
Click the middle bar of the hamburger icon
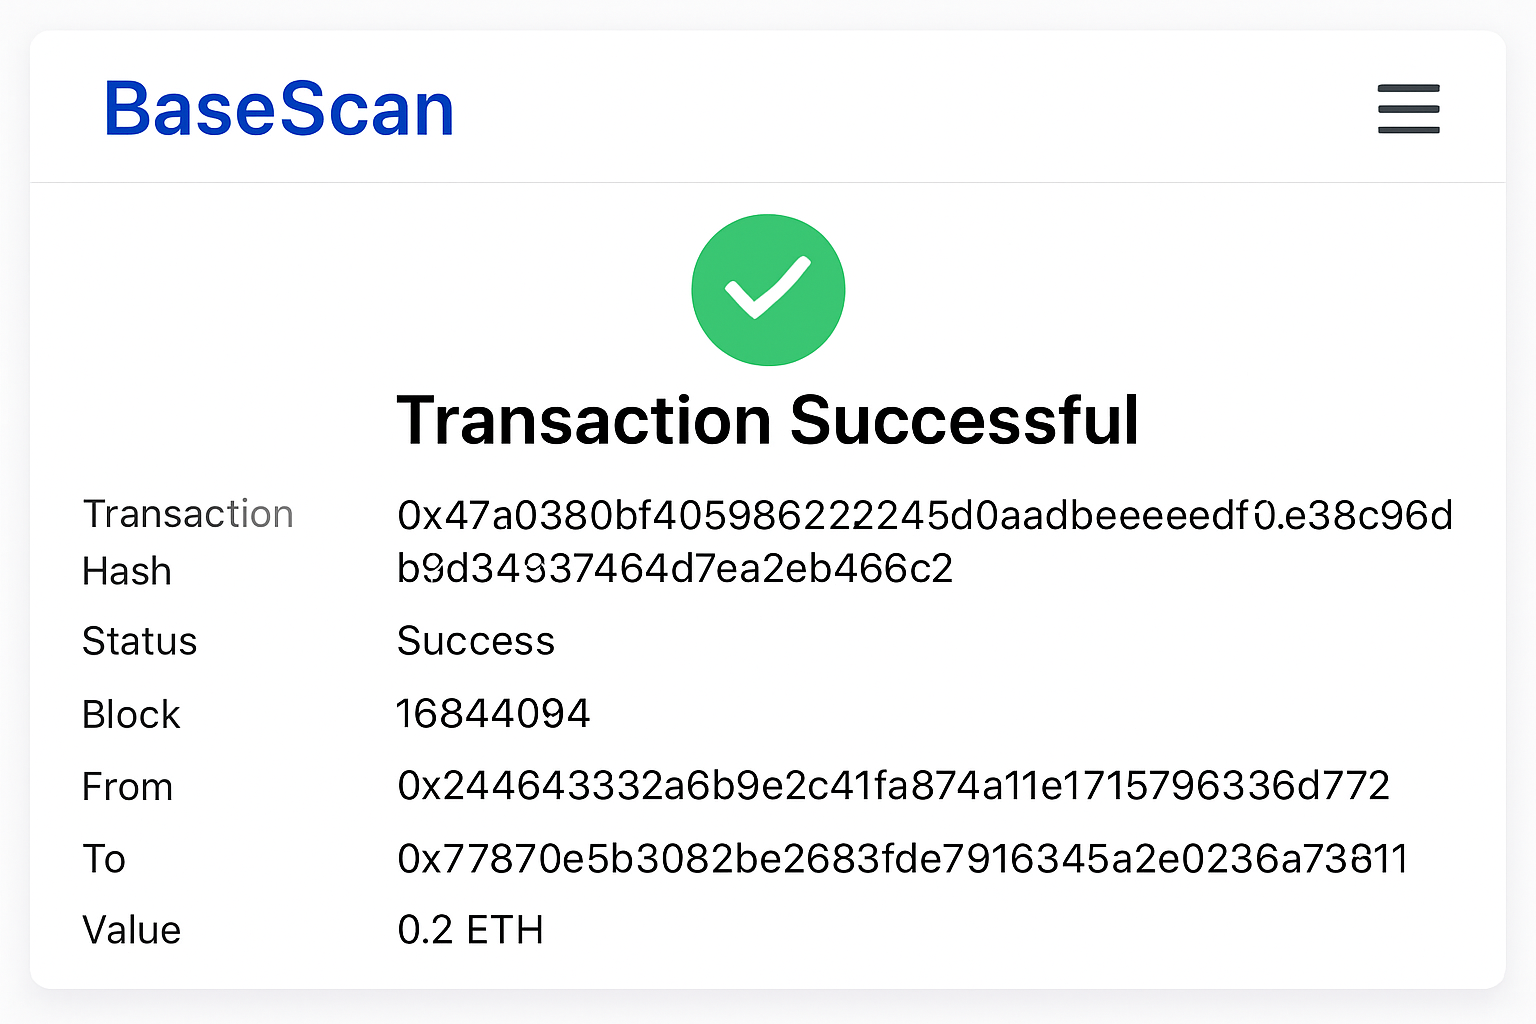tap(1408, 110)
